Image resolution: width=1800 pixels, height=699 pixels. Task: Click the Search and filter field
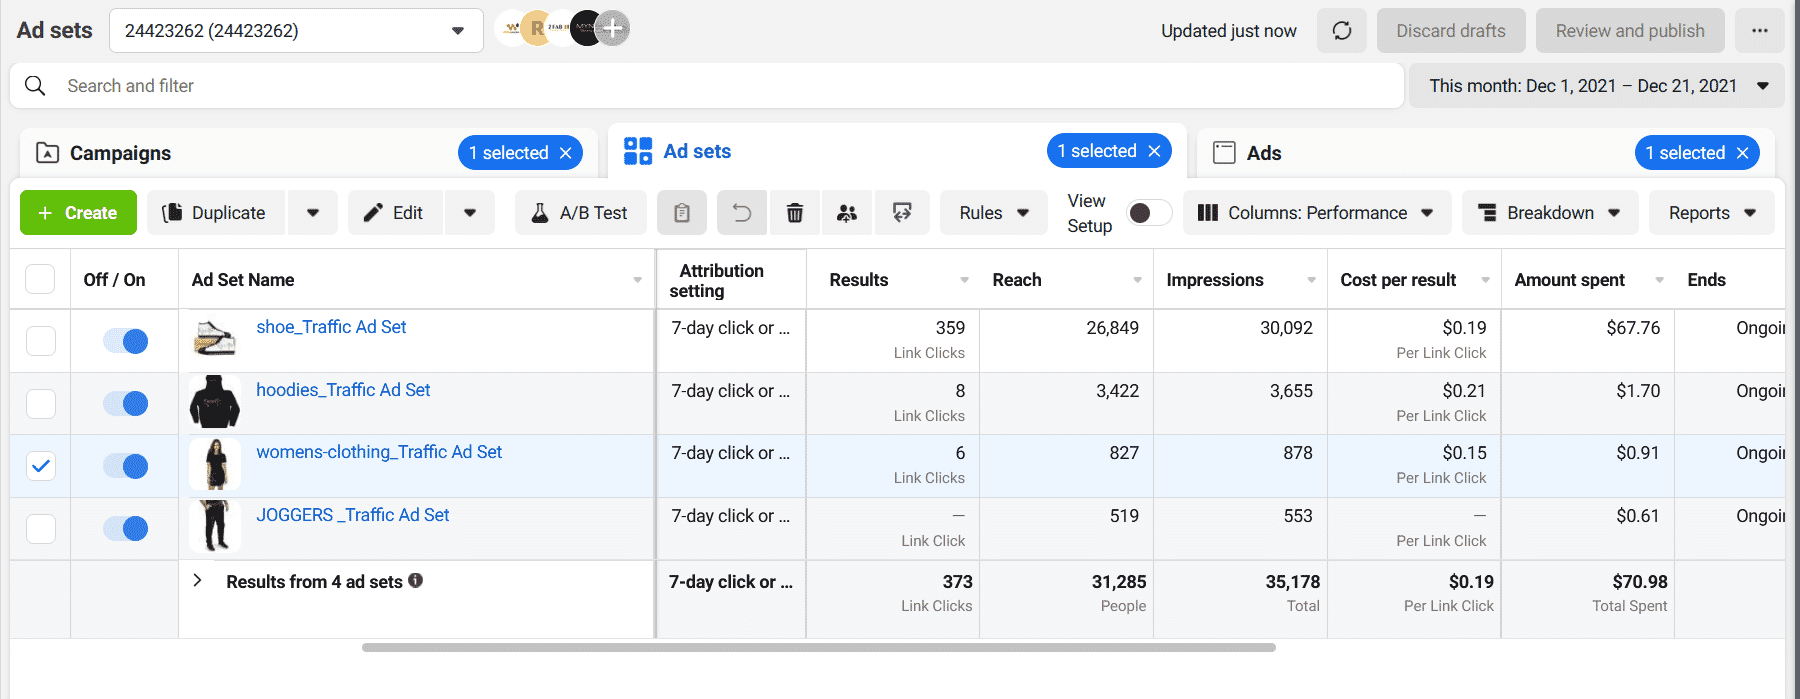click(x=700, y=86)
